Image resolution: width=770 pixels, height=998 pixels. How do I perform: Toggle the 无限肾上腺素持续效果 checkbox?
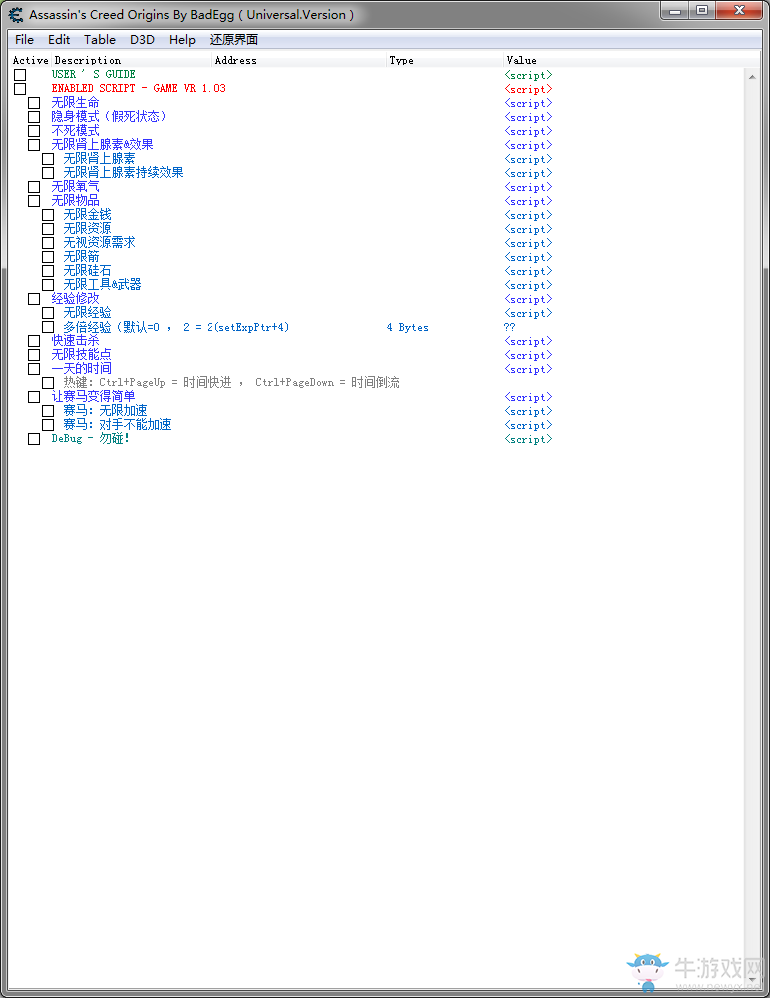coord(48,173)
